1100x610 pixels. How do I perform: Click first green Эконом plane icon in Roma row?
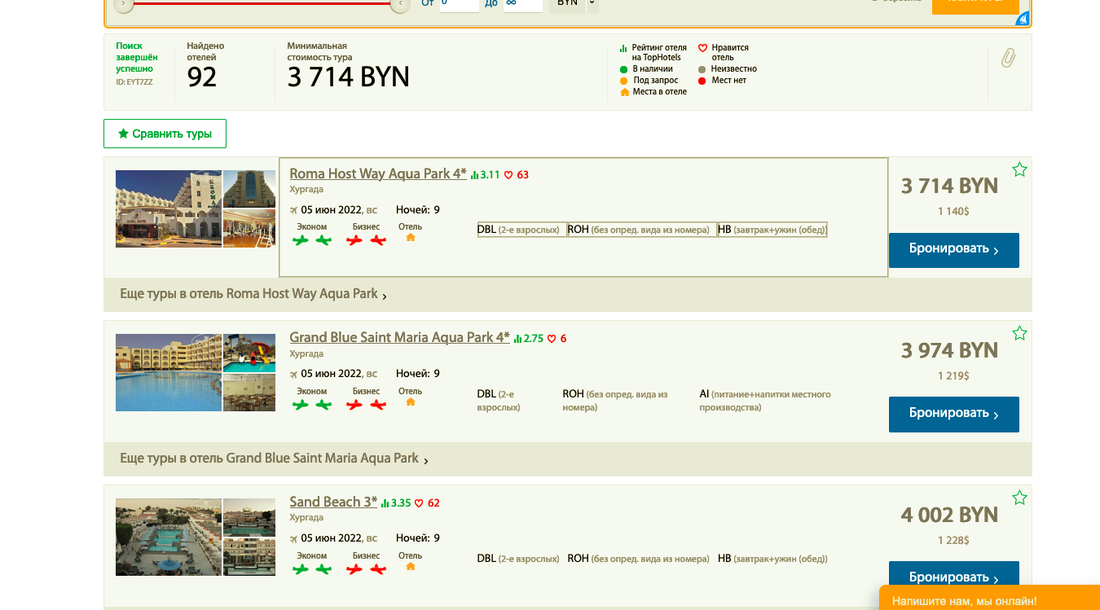(x=300, y=240)
